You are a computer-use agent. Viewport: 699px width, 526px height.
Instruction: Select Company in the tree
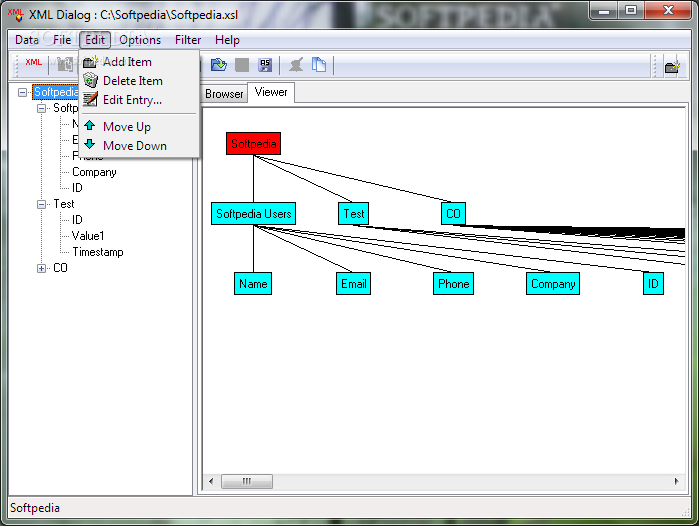click(x=94, y=172)
